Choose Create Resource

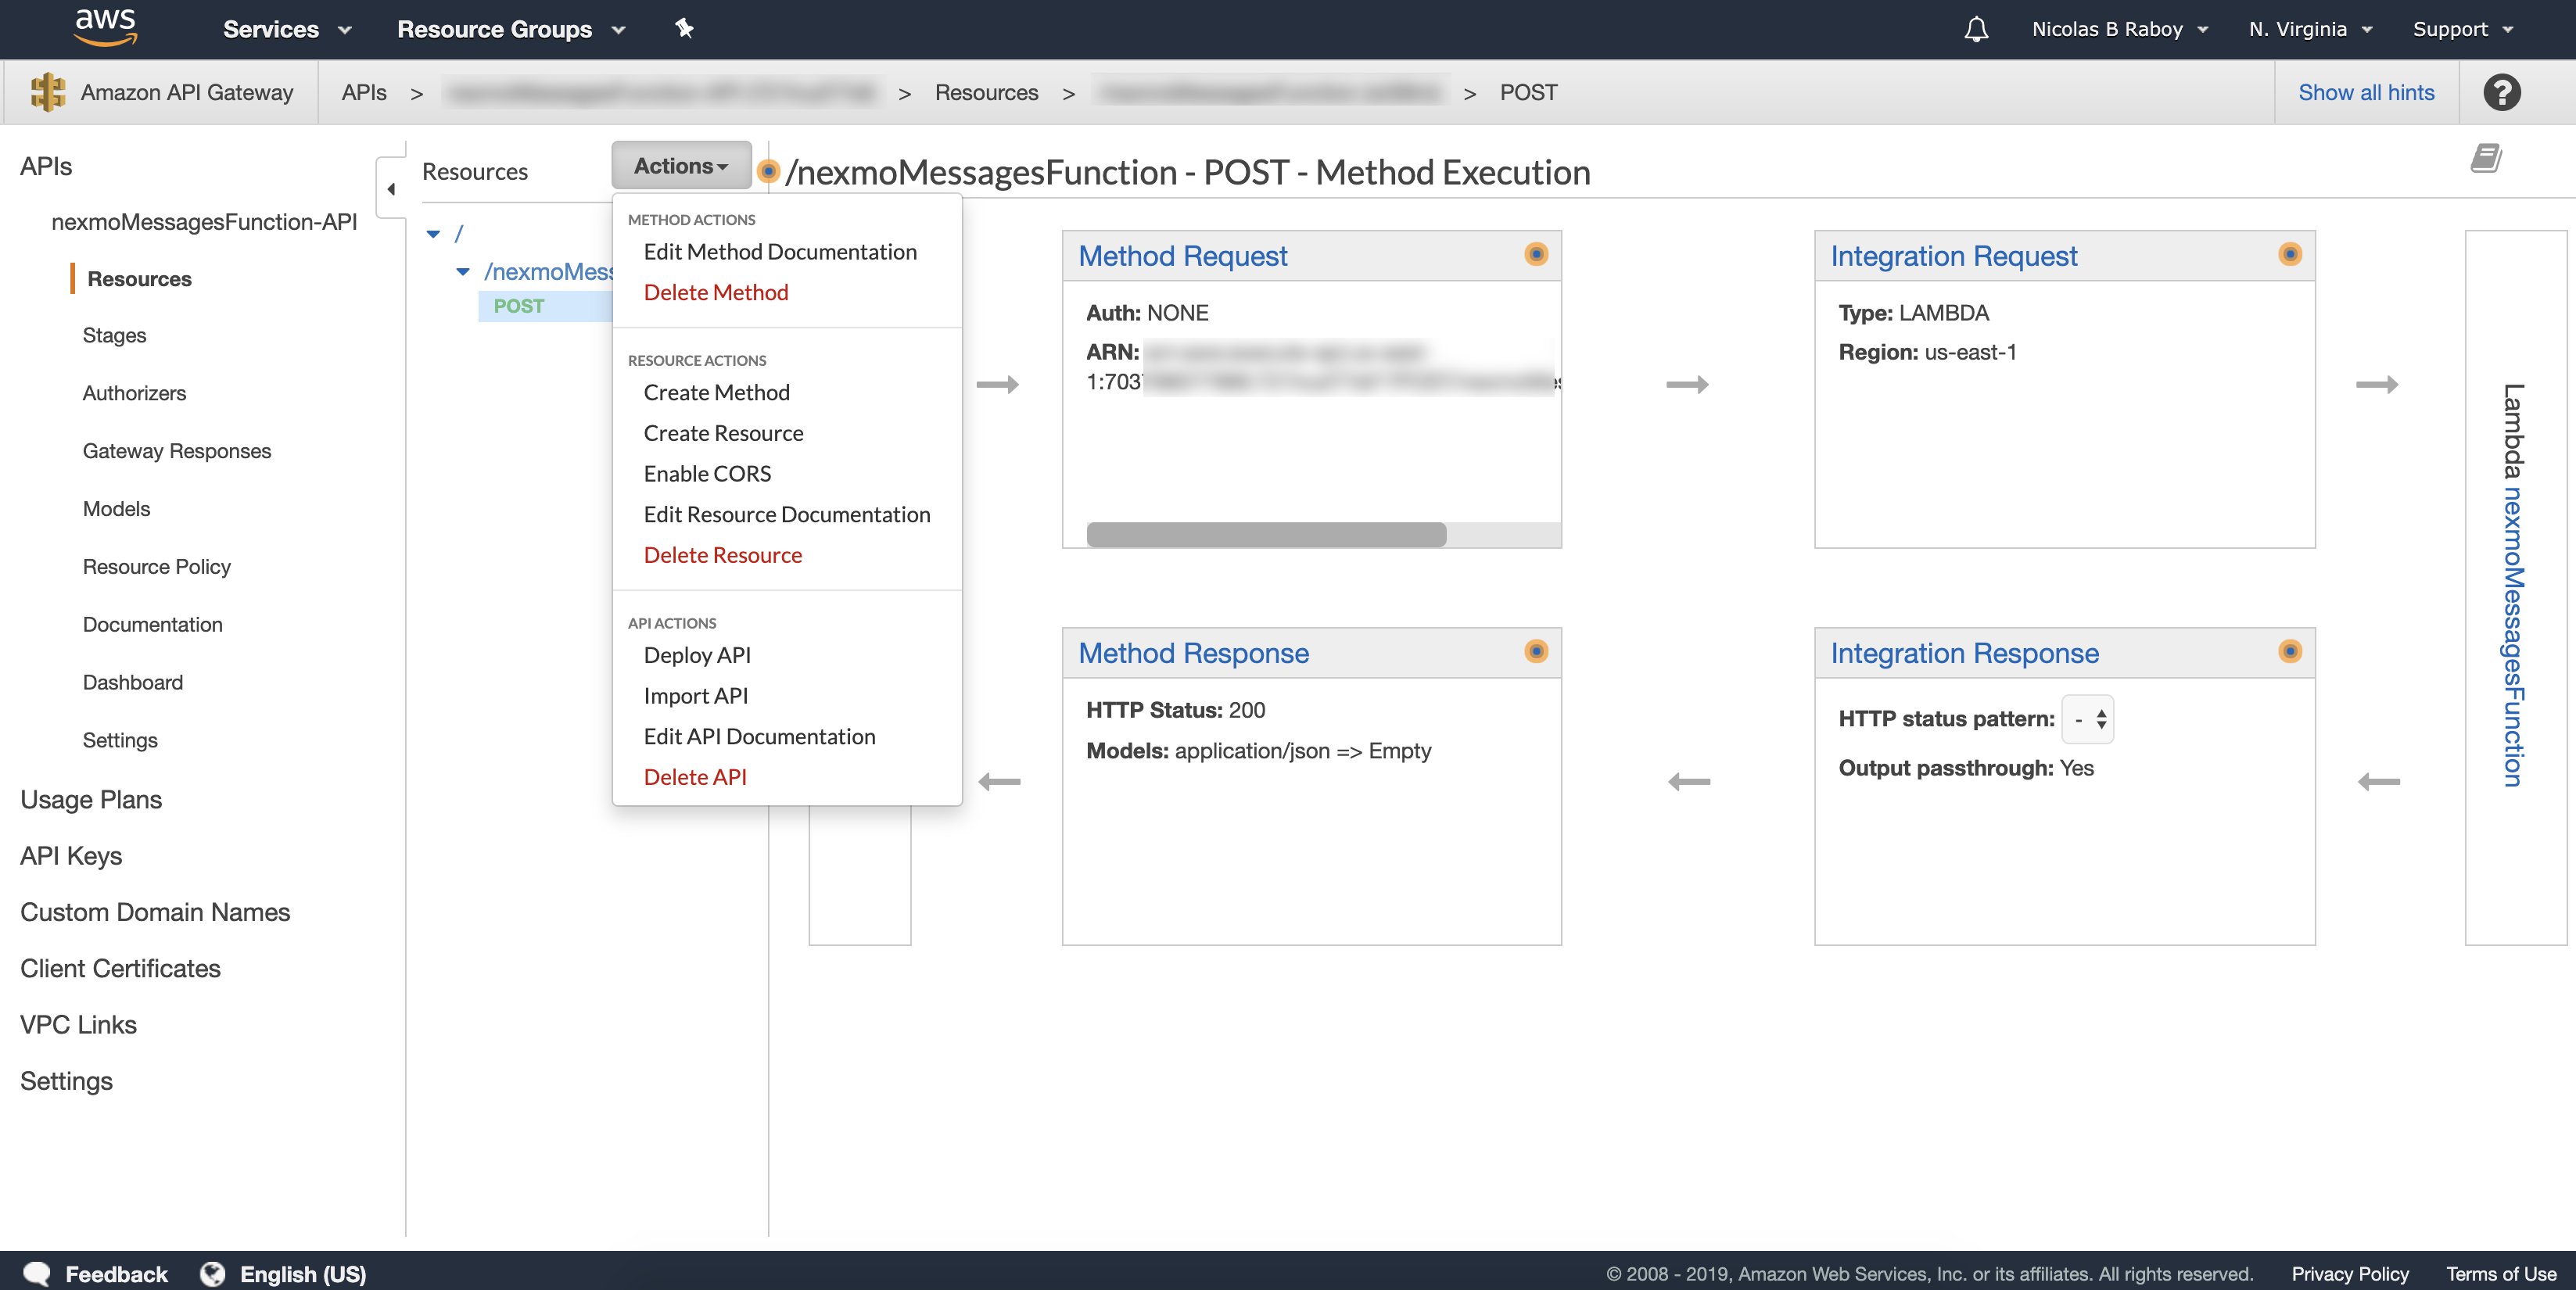723,433
